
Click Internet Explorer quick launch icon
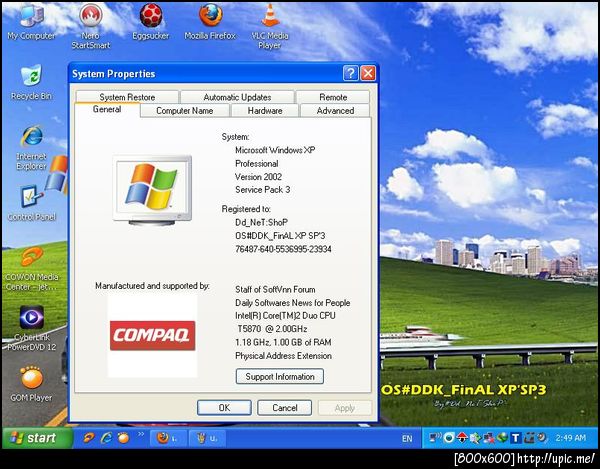(106, 438)
